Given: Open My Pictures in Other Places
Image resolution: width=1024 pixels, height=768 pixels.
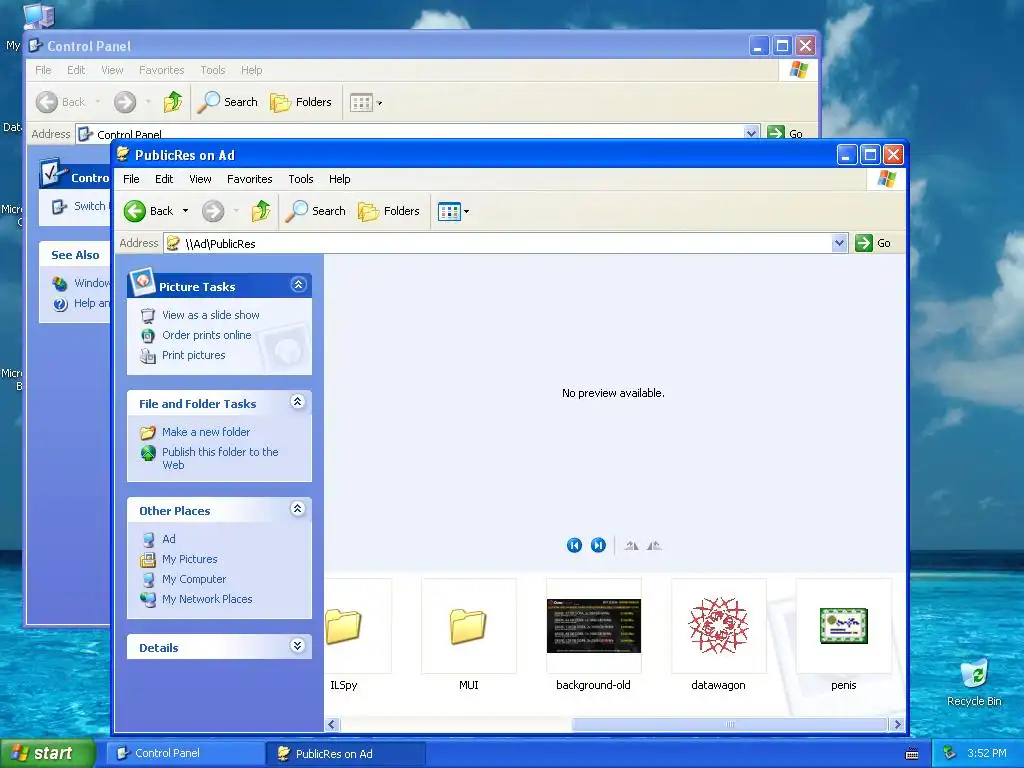Looking at the screenshot, I should (189, 559).
